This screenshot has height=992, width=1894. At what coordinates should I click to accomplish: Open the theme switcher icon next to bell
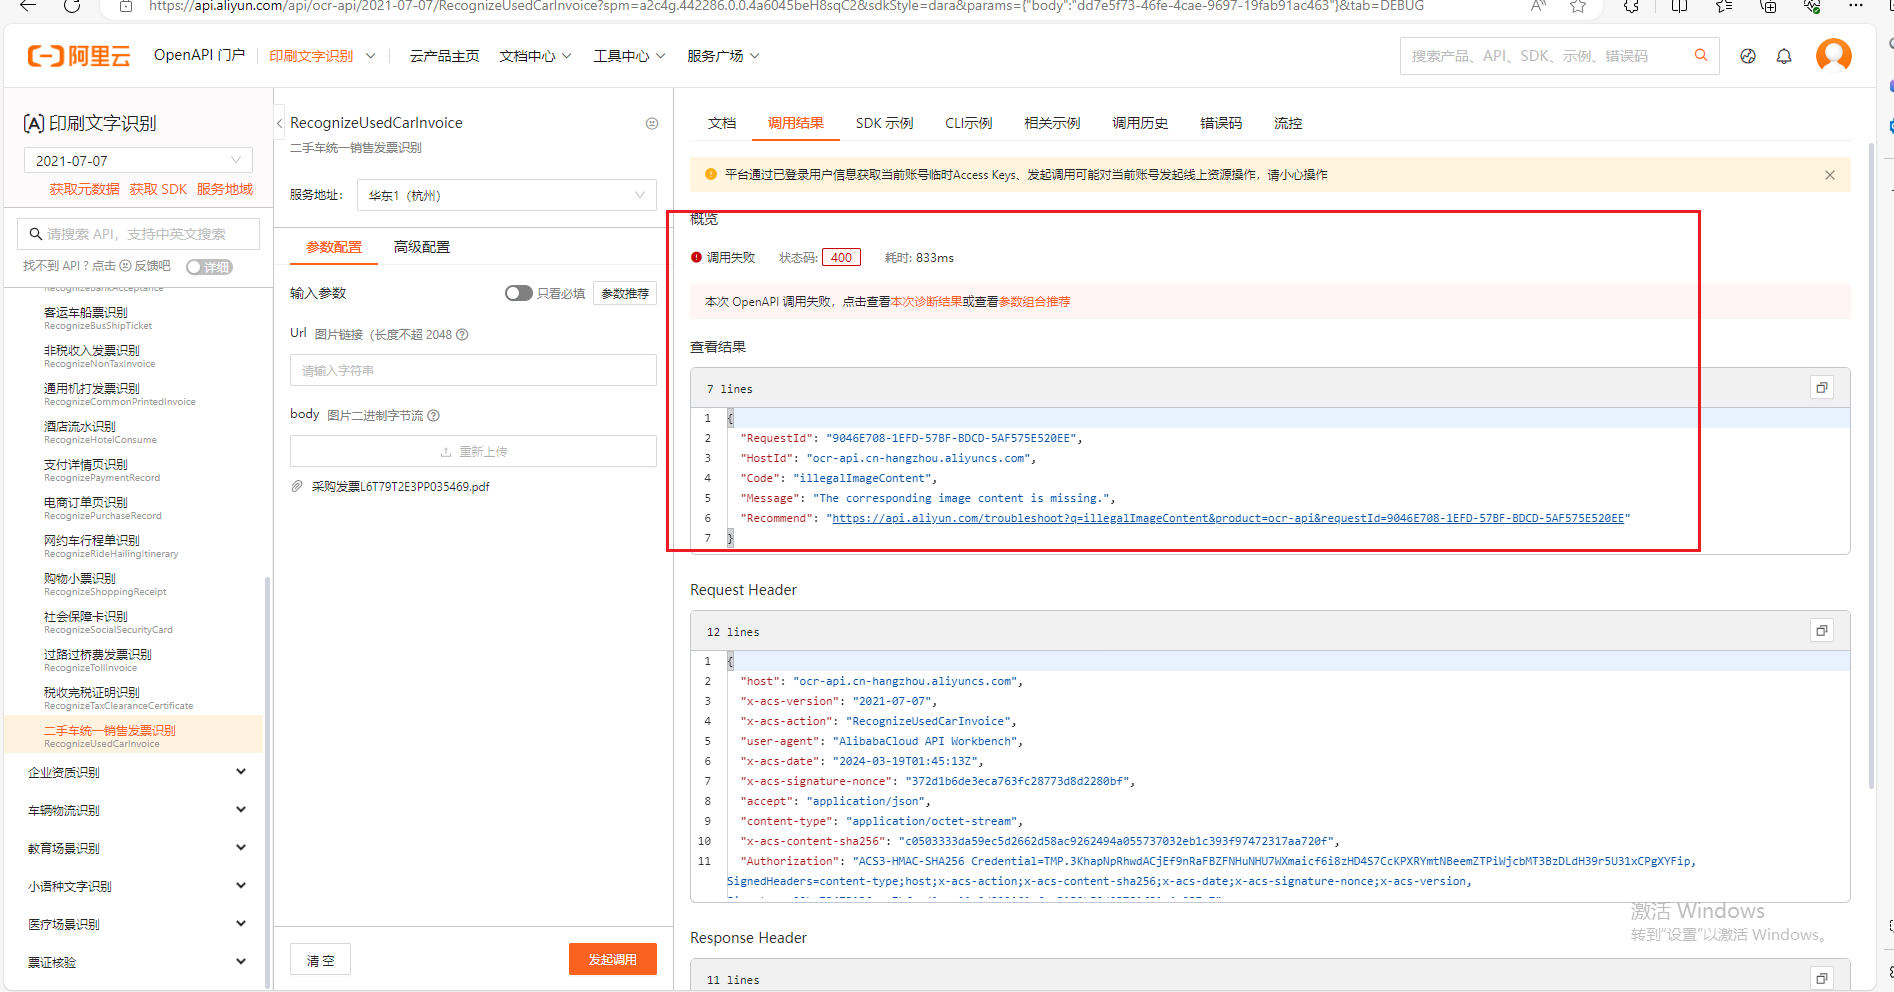[1748, 56]
